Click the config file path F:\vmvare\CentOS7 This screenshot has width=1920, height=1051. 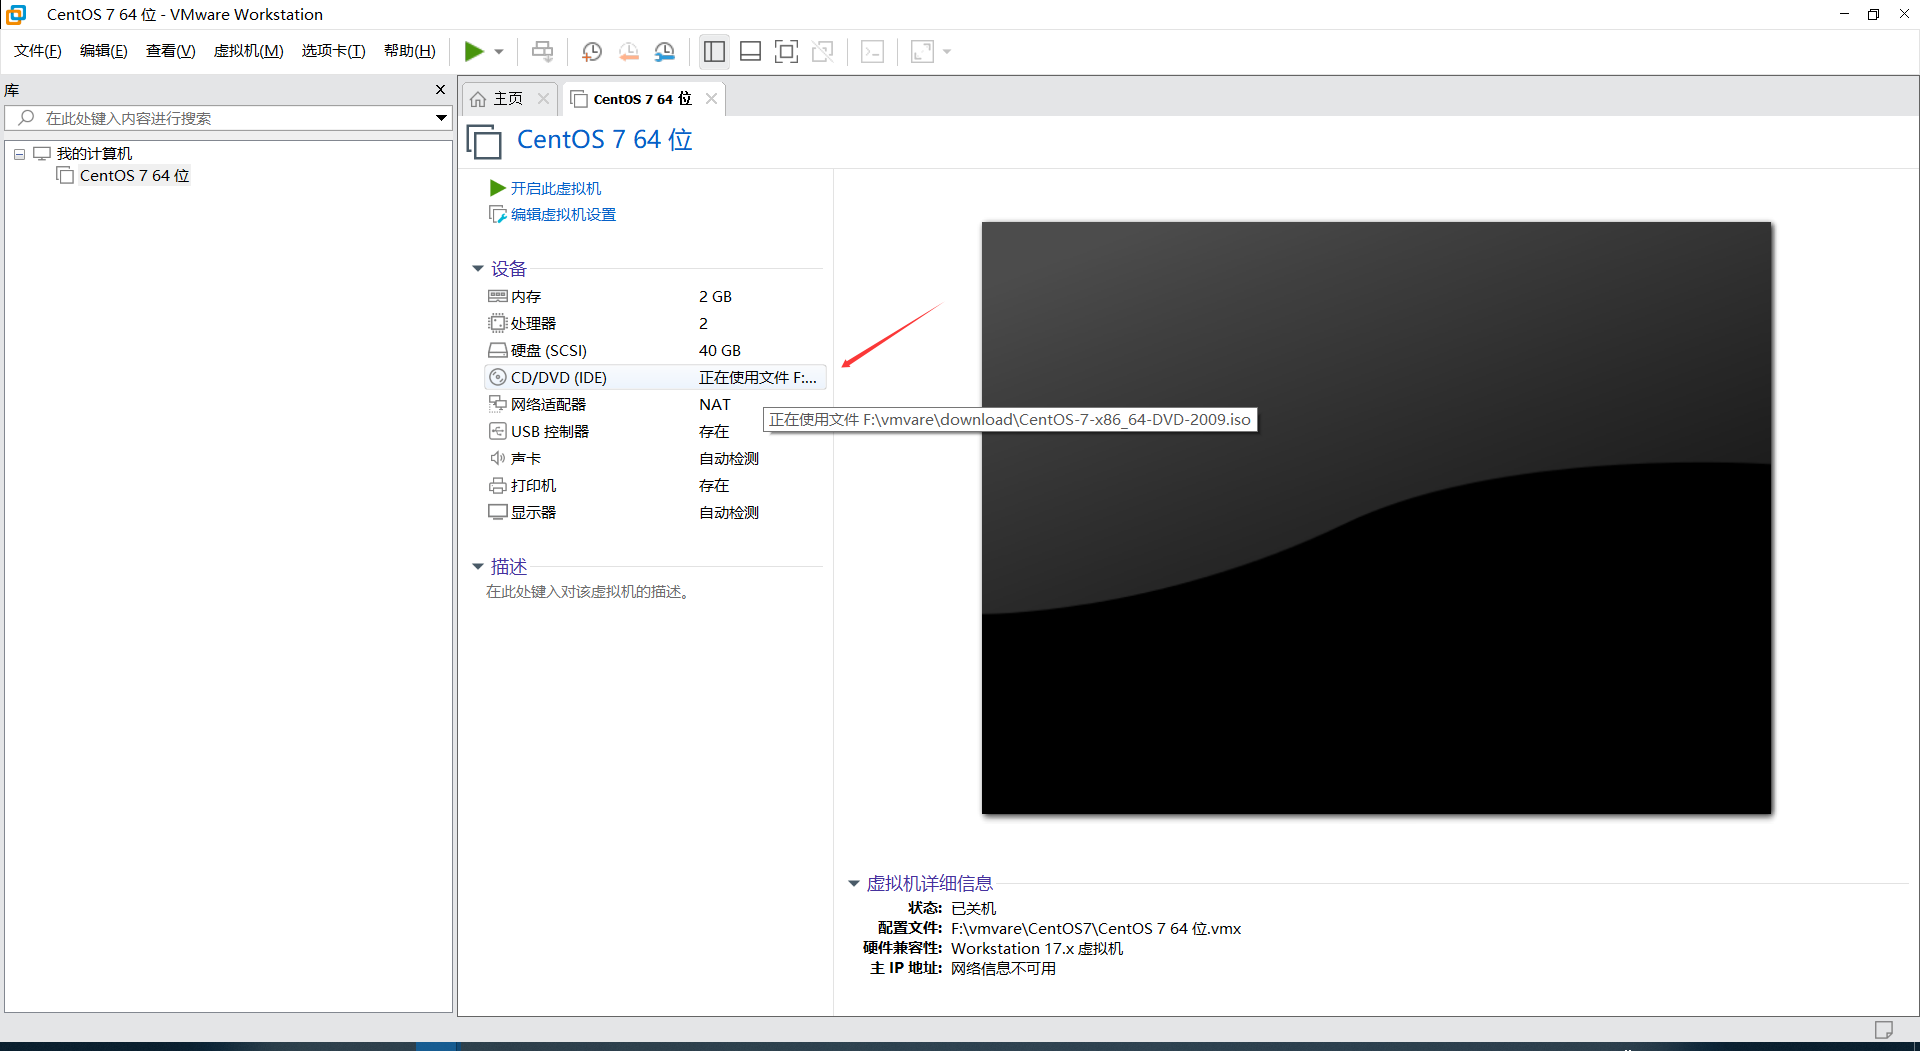coord(1096,928)
